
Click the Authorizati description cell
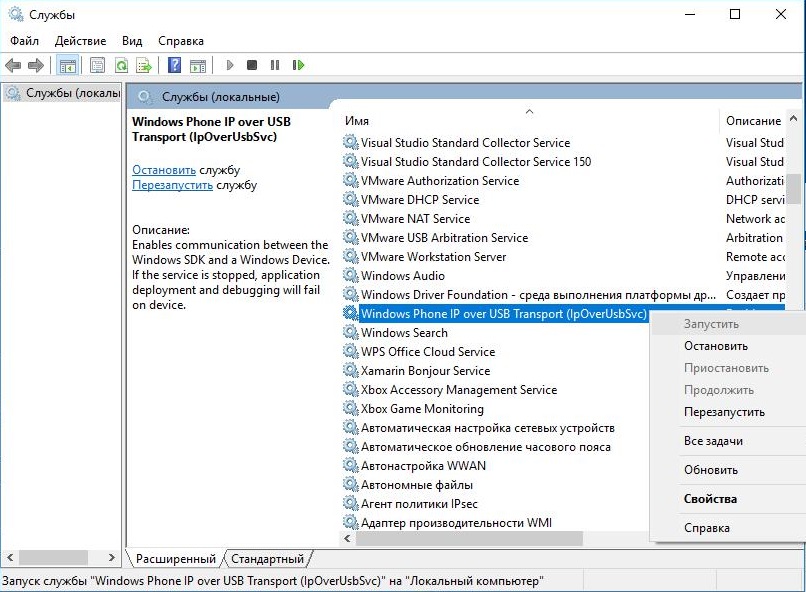tap(755, 180)
